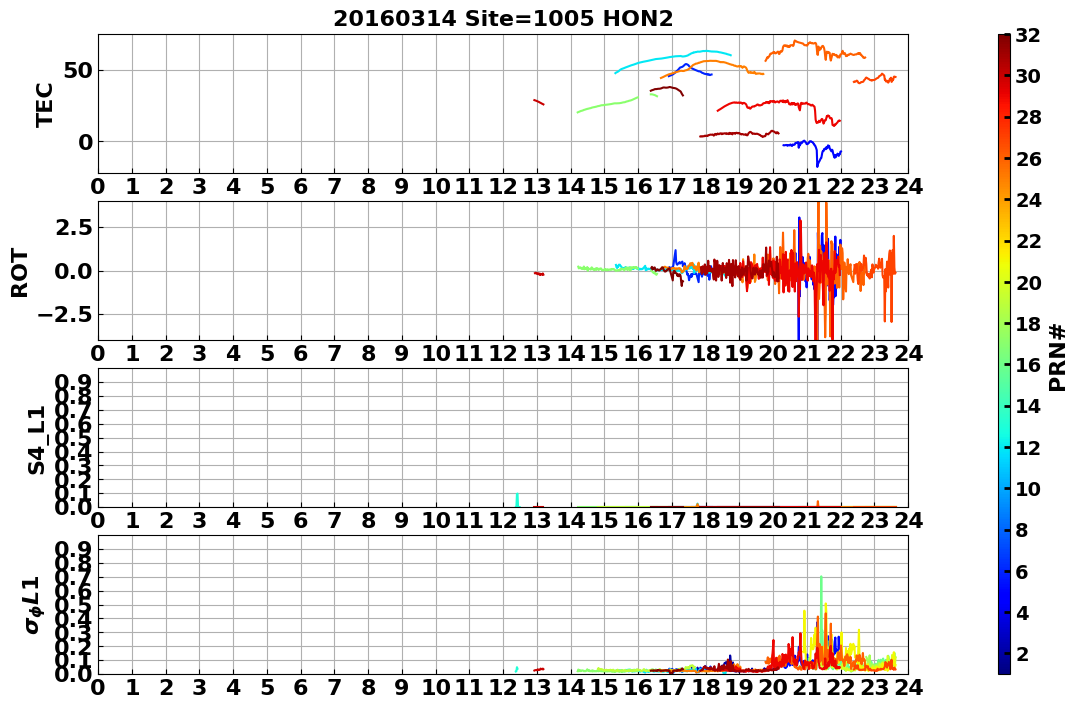
Task: Click the 'TEC' y-axis label
Action: tap(45, 104)
